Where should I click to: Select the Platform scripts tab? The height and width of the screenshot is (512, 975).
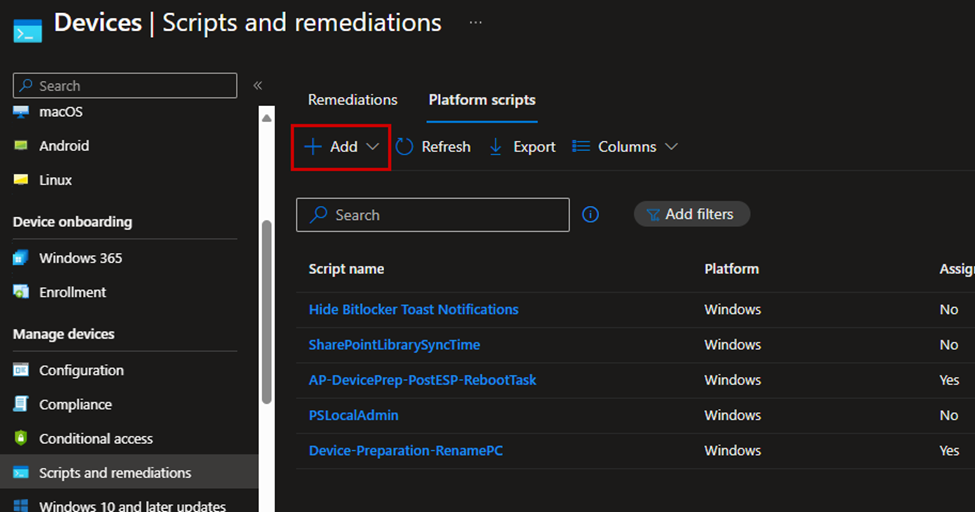[482, 100]
